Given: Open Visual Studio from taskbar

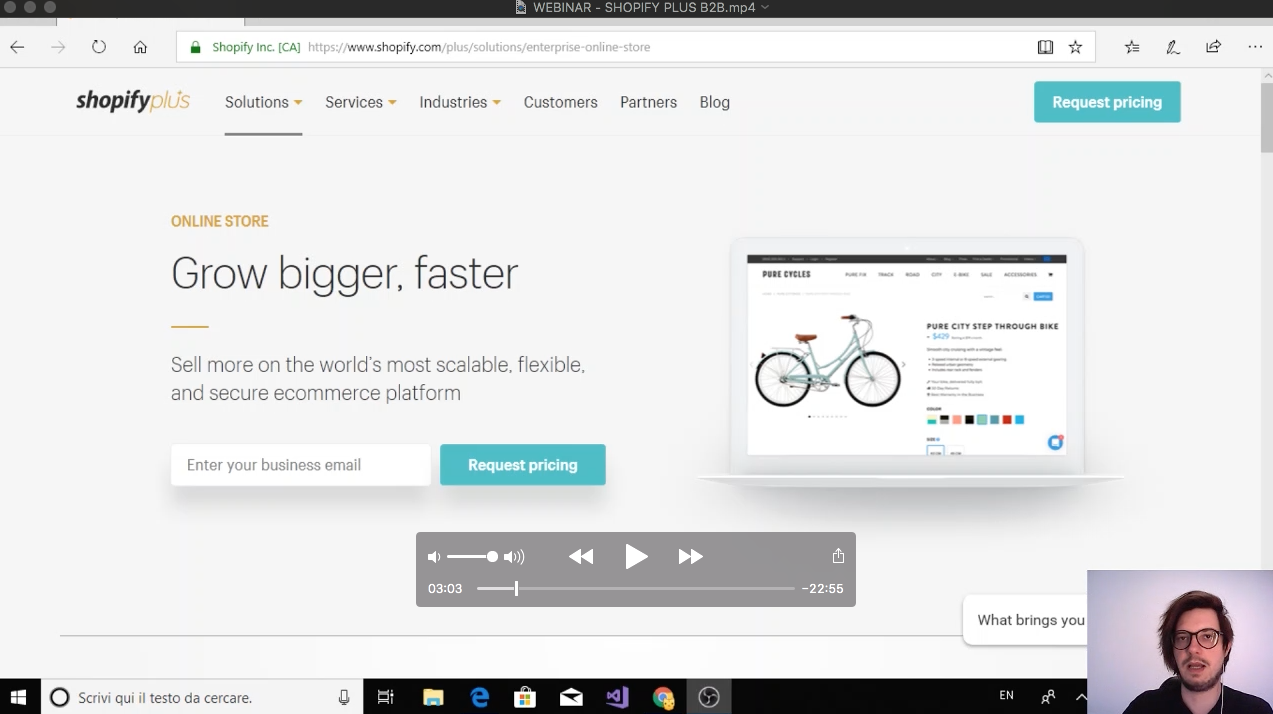Looking at the screenshot, I should point(617,697).
